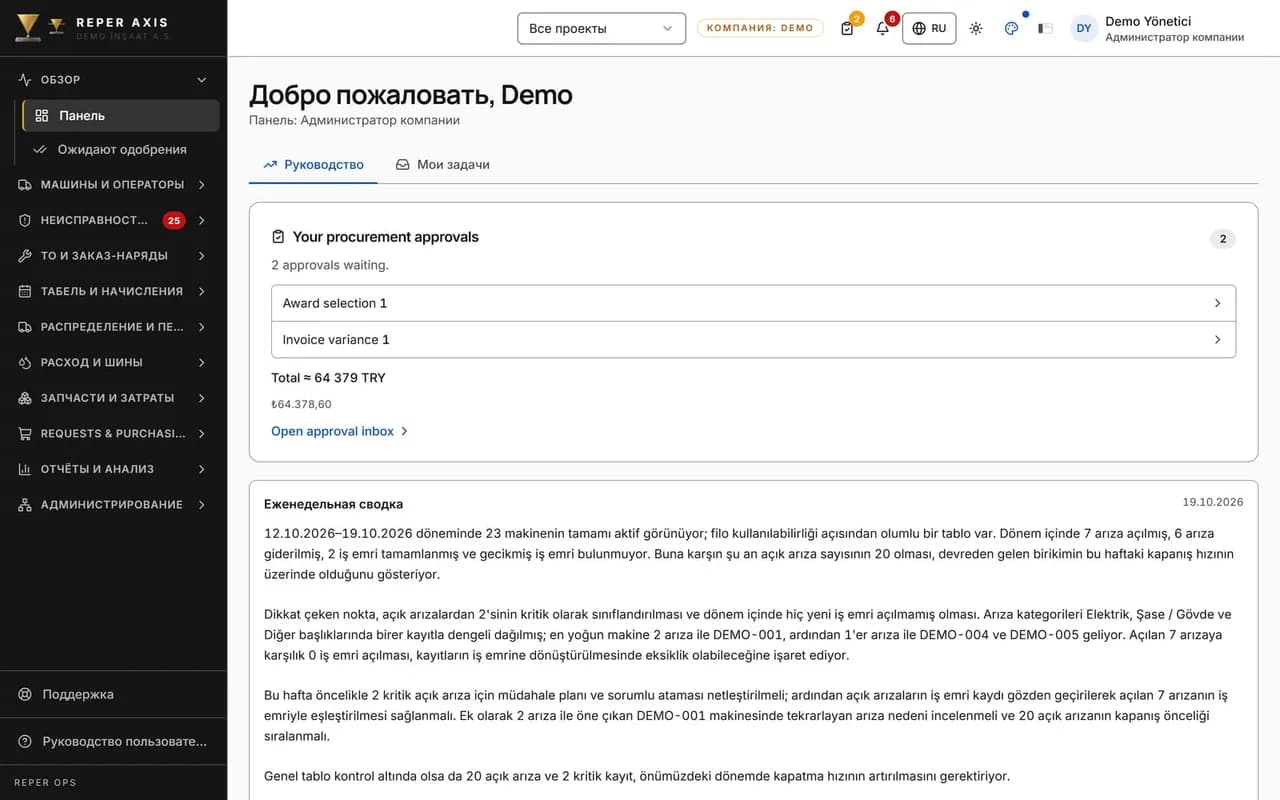Click the bar chart icon for ОТЧЁТЫ И АНАЛИЗ
Screen dimensions: 1280x800
point(25,469)
